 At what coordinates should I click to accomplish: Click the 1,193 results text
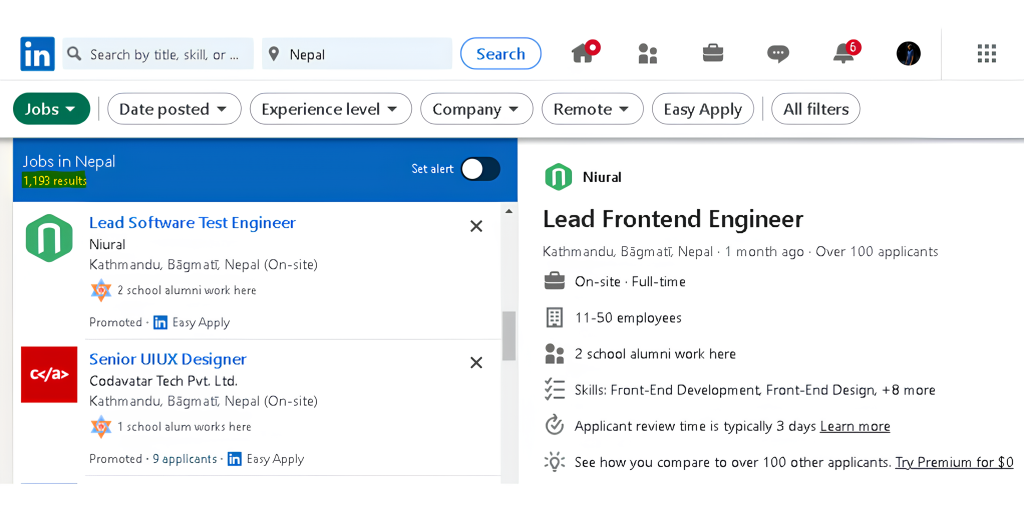point(54,181)
